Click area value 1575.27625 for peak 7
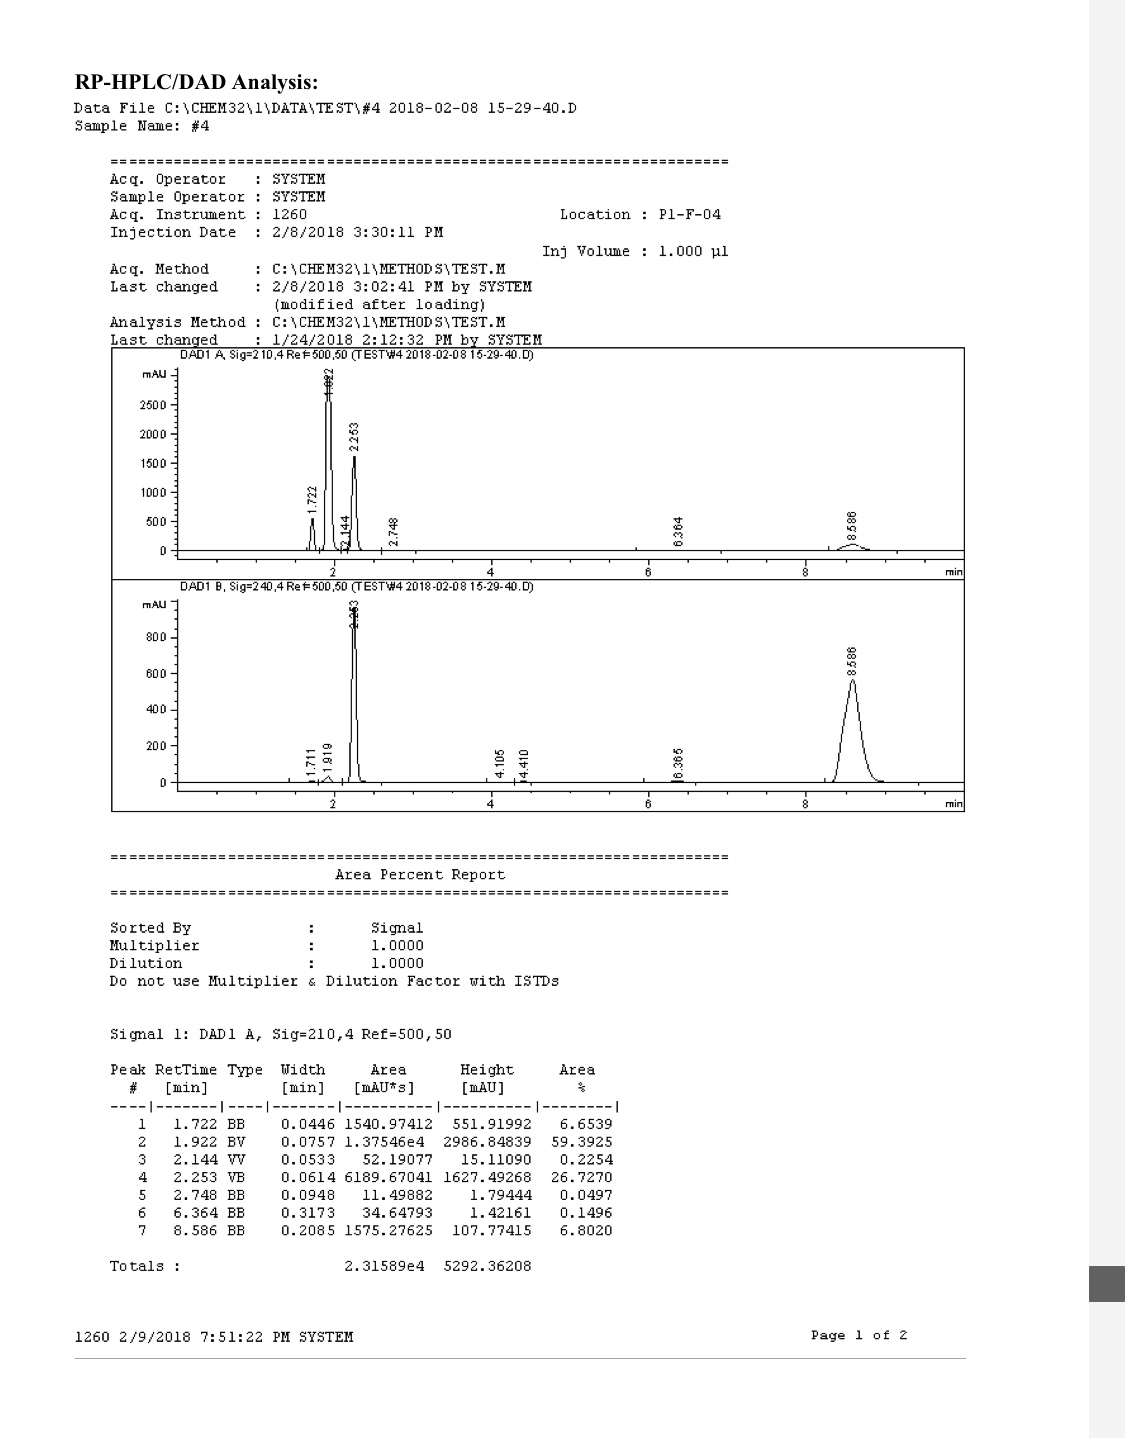Viewport: 1125px width, 1438px height. 389,1231
